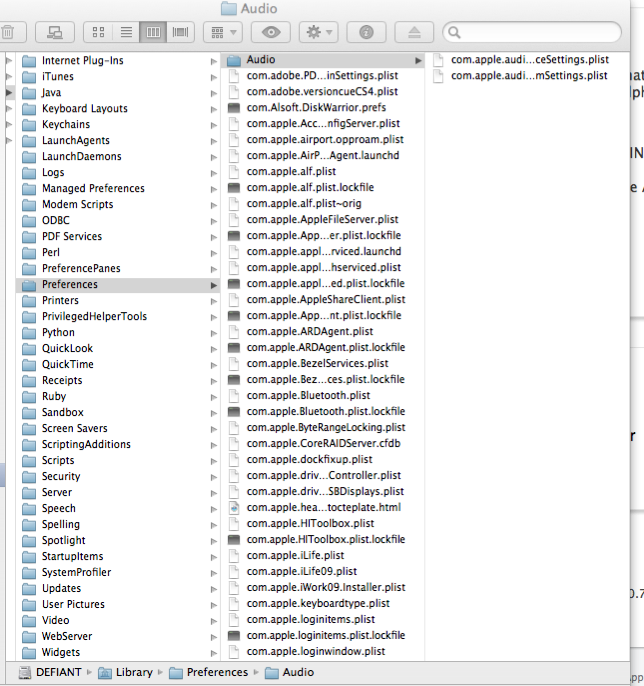Image resolution: width=644 pixels, height=686 pixels.
Task: Click the Get Info toolbar button
Action: pos(366,32)
